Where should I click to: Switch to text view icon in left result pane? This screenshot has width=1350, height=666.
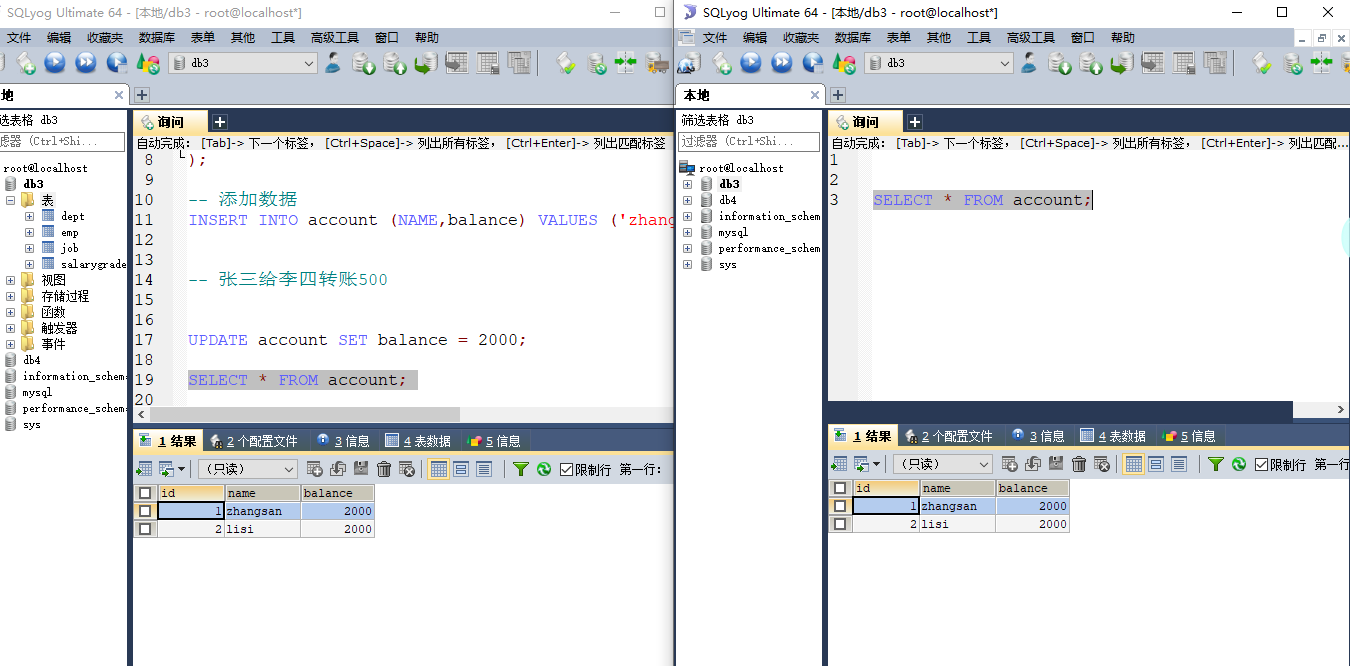pos(484,468)
